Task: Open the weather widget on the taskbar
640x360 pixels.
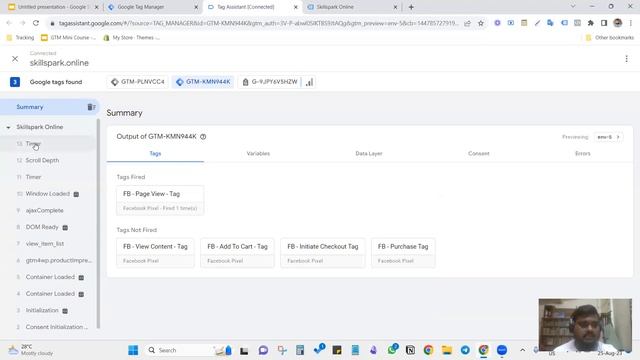Action: [x=31, y=350]
